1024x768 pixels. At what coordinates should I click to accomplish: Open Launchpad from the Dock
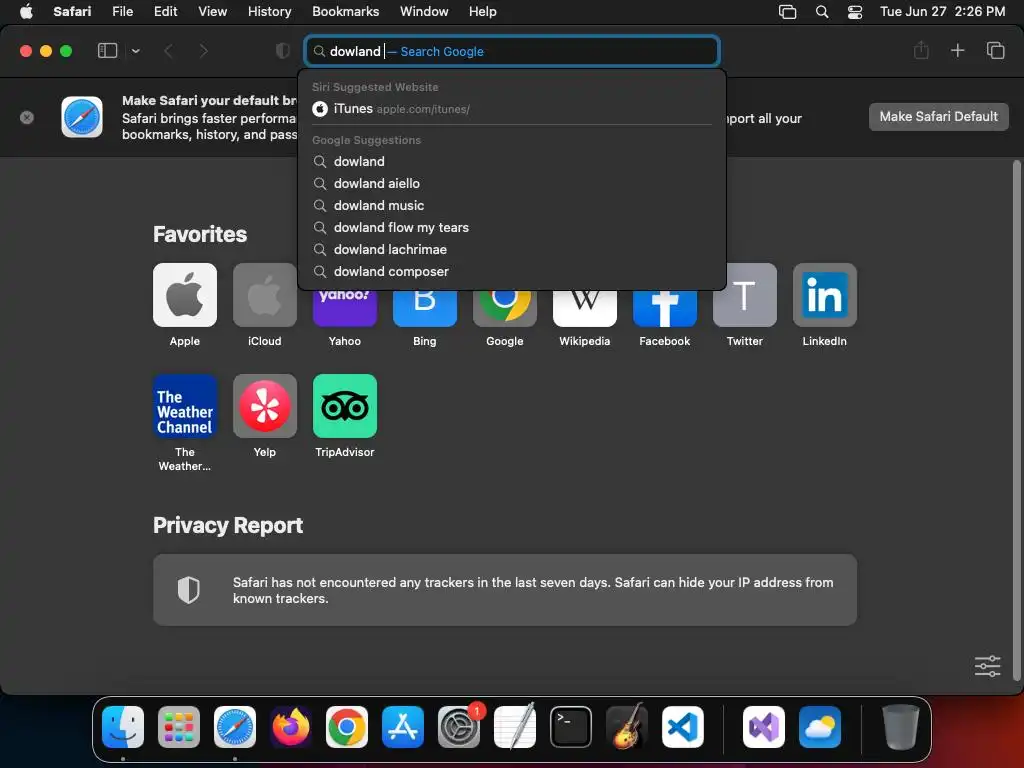(x=179, y=727)
